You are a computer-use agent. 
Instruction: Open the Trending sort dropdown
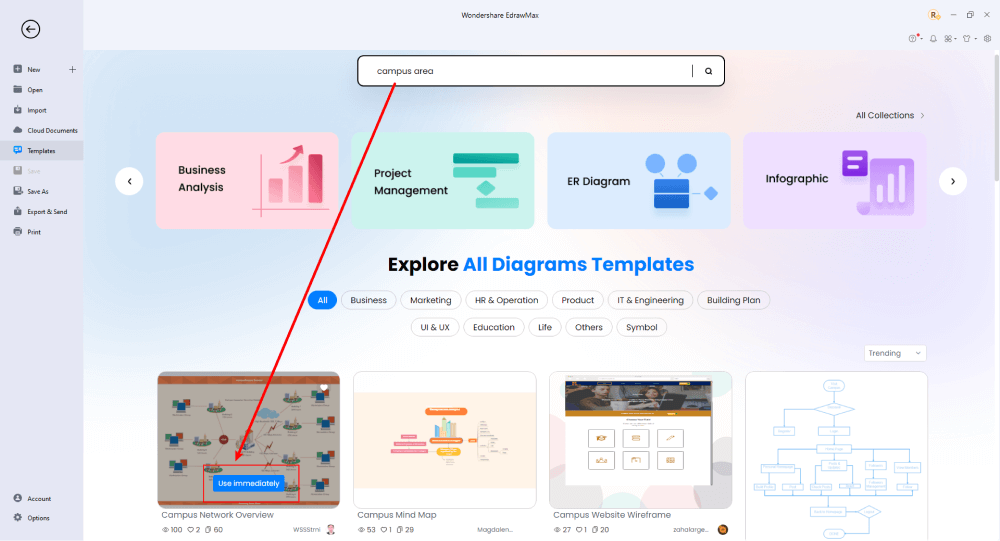pos(895,353)
